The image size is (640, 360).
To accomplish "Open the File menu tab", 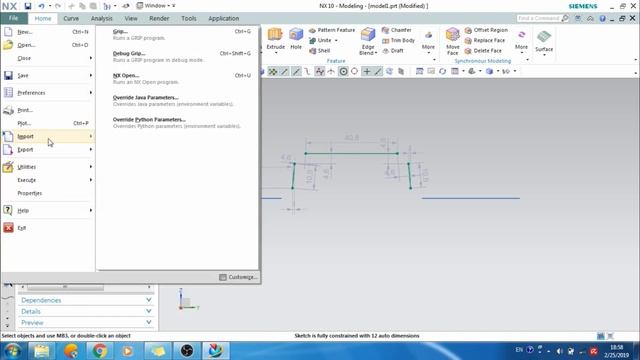I will pyautogui.click(x=13, y=18).
